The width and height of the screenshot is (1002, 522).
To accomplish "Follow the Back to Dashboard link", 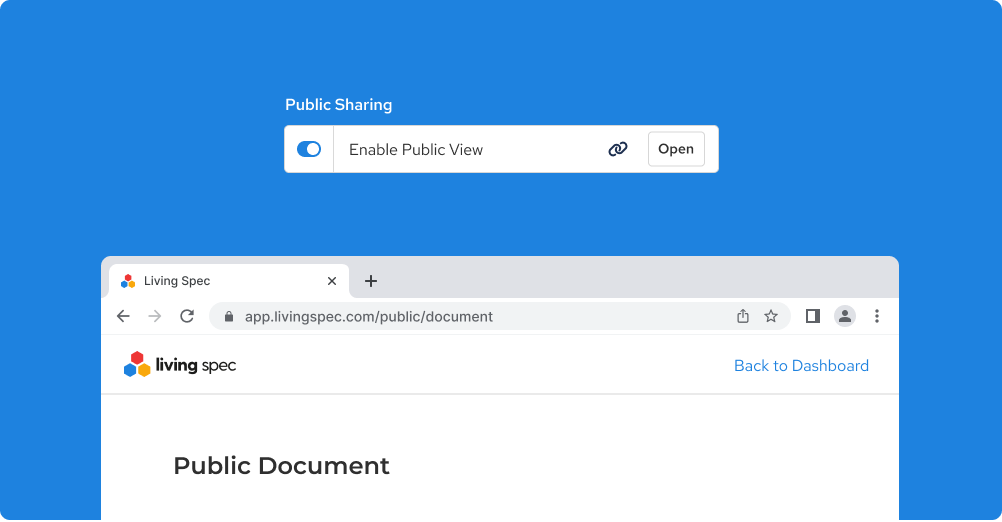I will coord(801,366).
